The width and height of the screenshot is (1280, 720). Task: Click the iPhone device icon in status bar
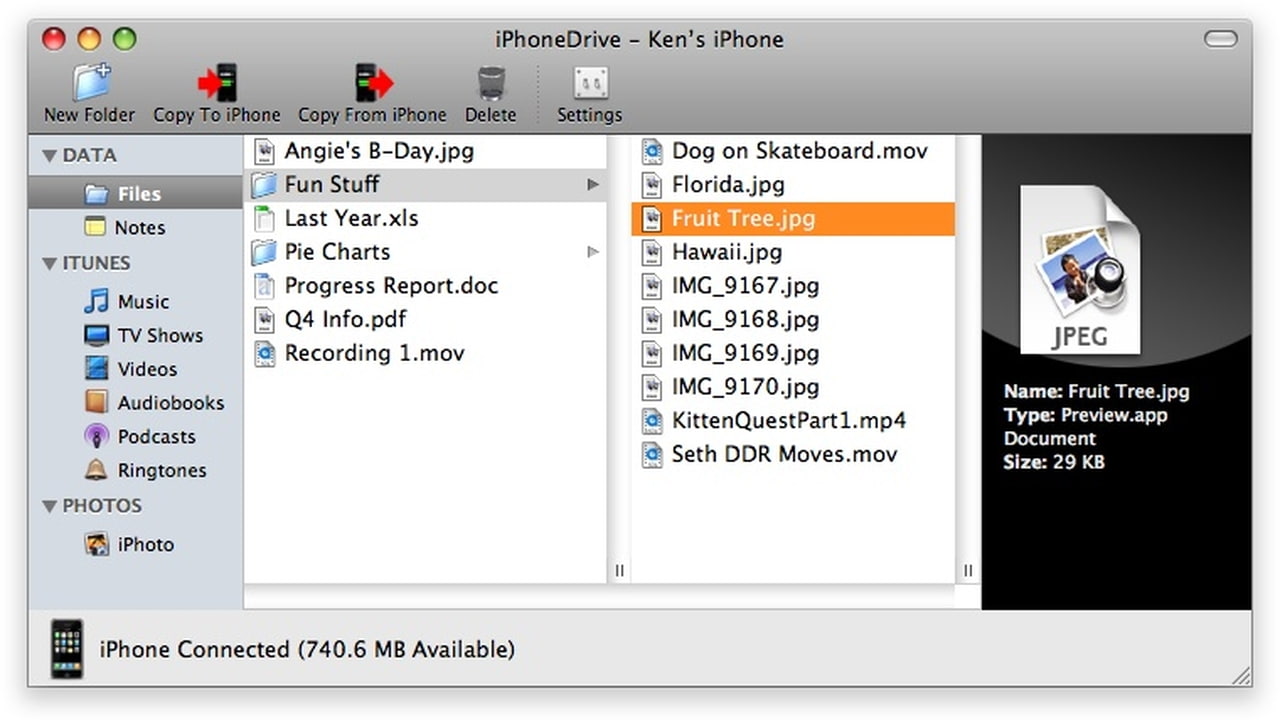pyautogui.click(x=67, y=649)
